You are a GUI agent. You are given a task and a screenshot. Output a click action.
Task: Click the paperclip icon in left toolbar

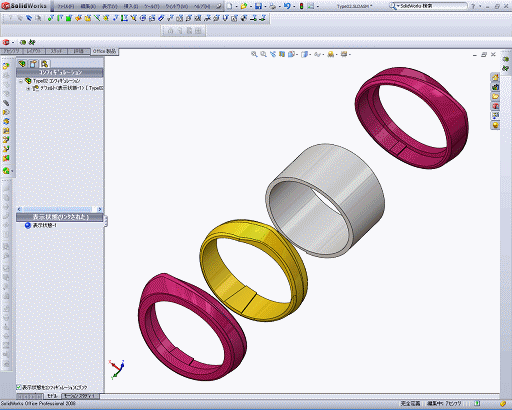click(6, 103)
